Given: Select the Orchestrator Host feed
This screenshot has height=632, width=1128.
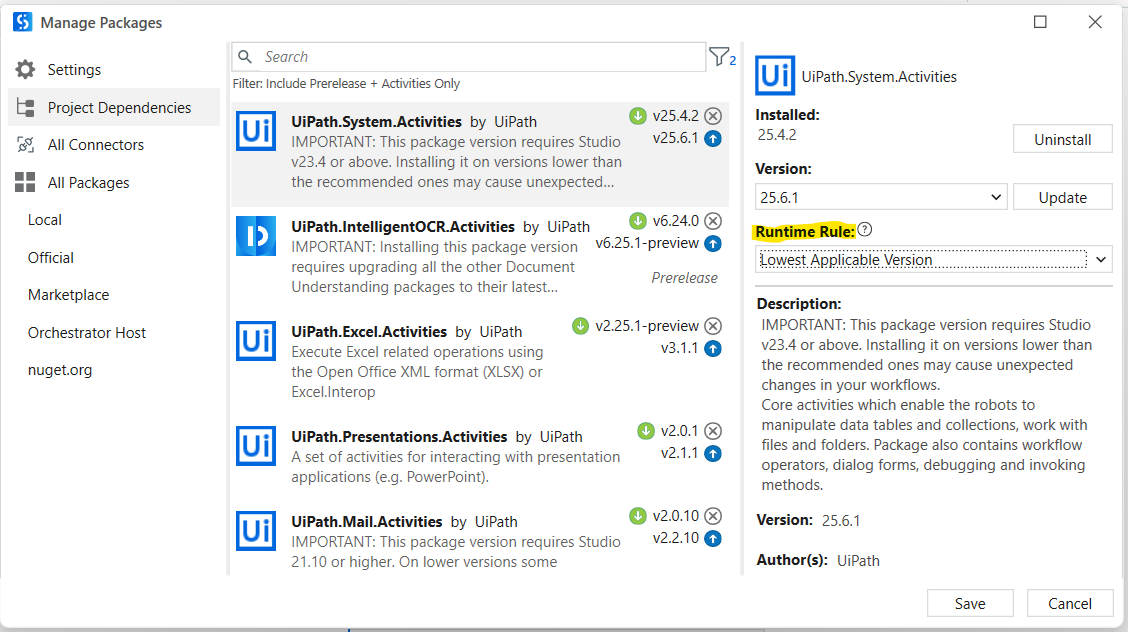Looking at the screenshot, I should pos(87,332).
